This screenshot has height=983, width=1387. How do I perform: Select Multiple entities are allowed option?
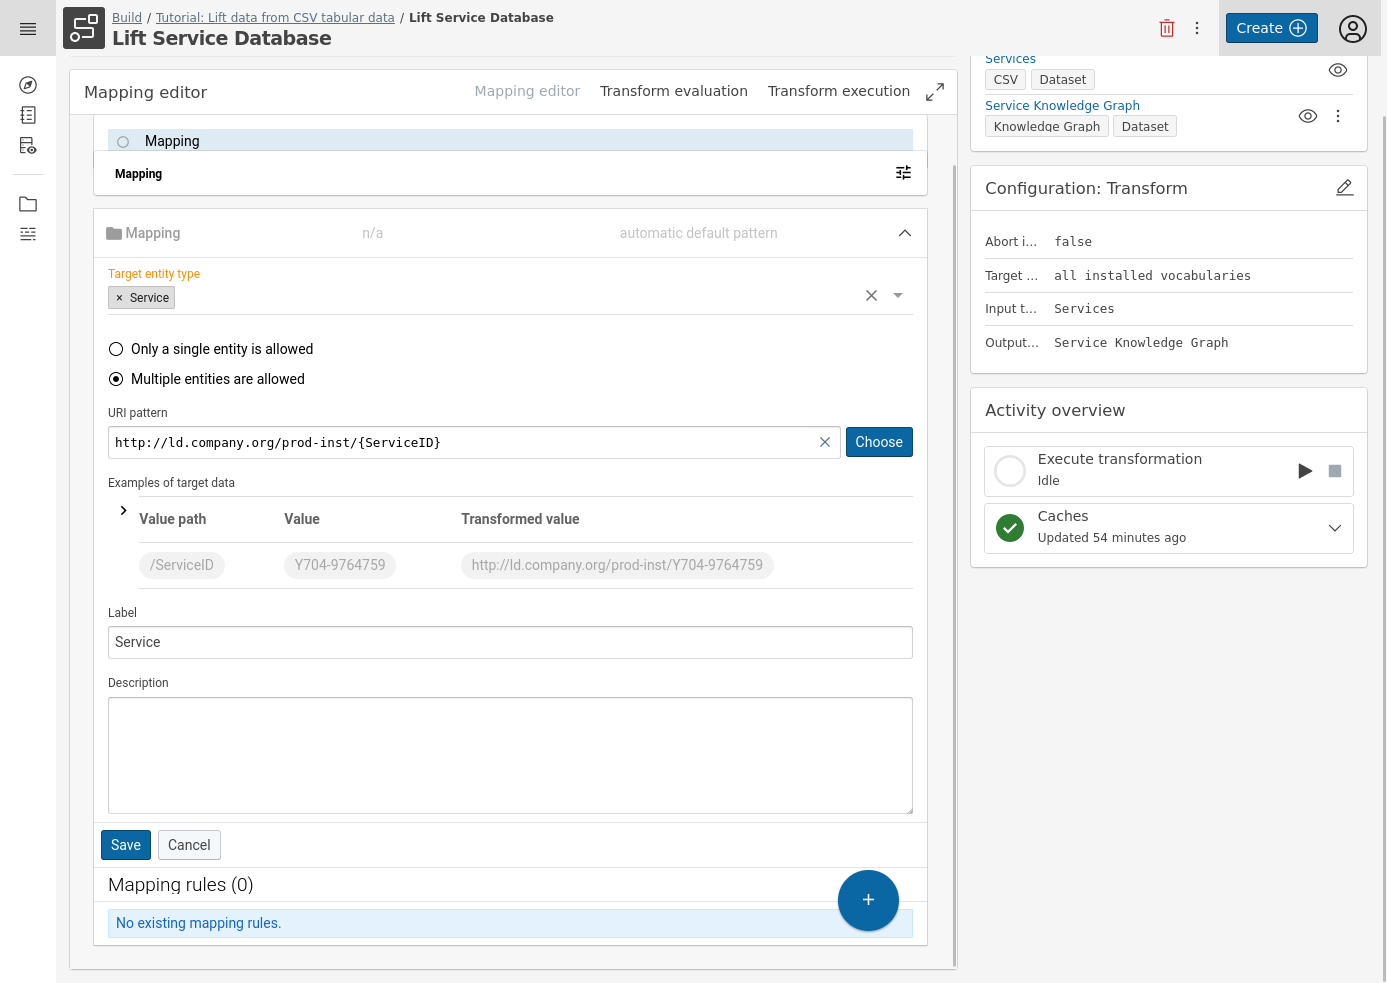pyautogui.click(x=116, y=379)
